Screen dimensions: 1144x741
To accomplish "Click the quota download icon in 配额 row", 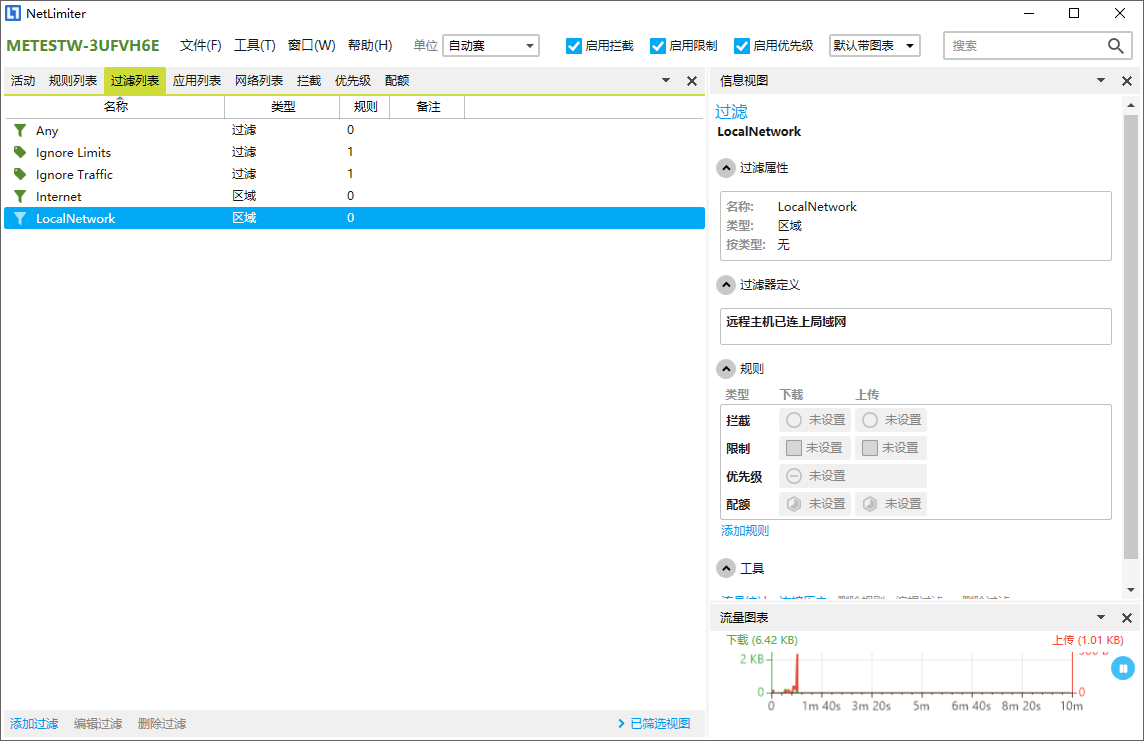I will click(794, 504).
